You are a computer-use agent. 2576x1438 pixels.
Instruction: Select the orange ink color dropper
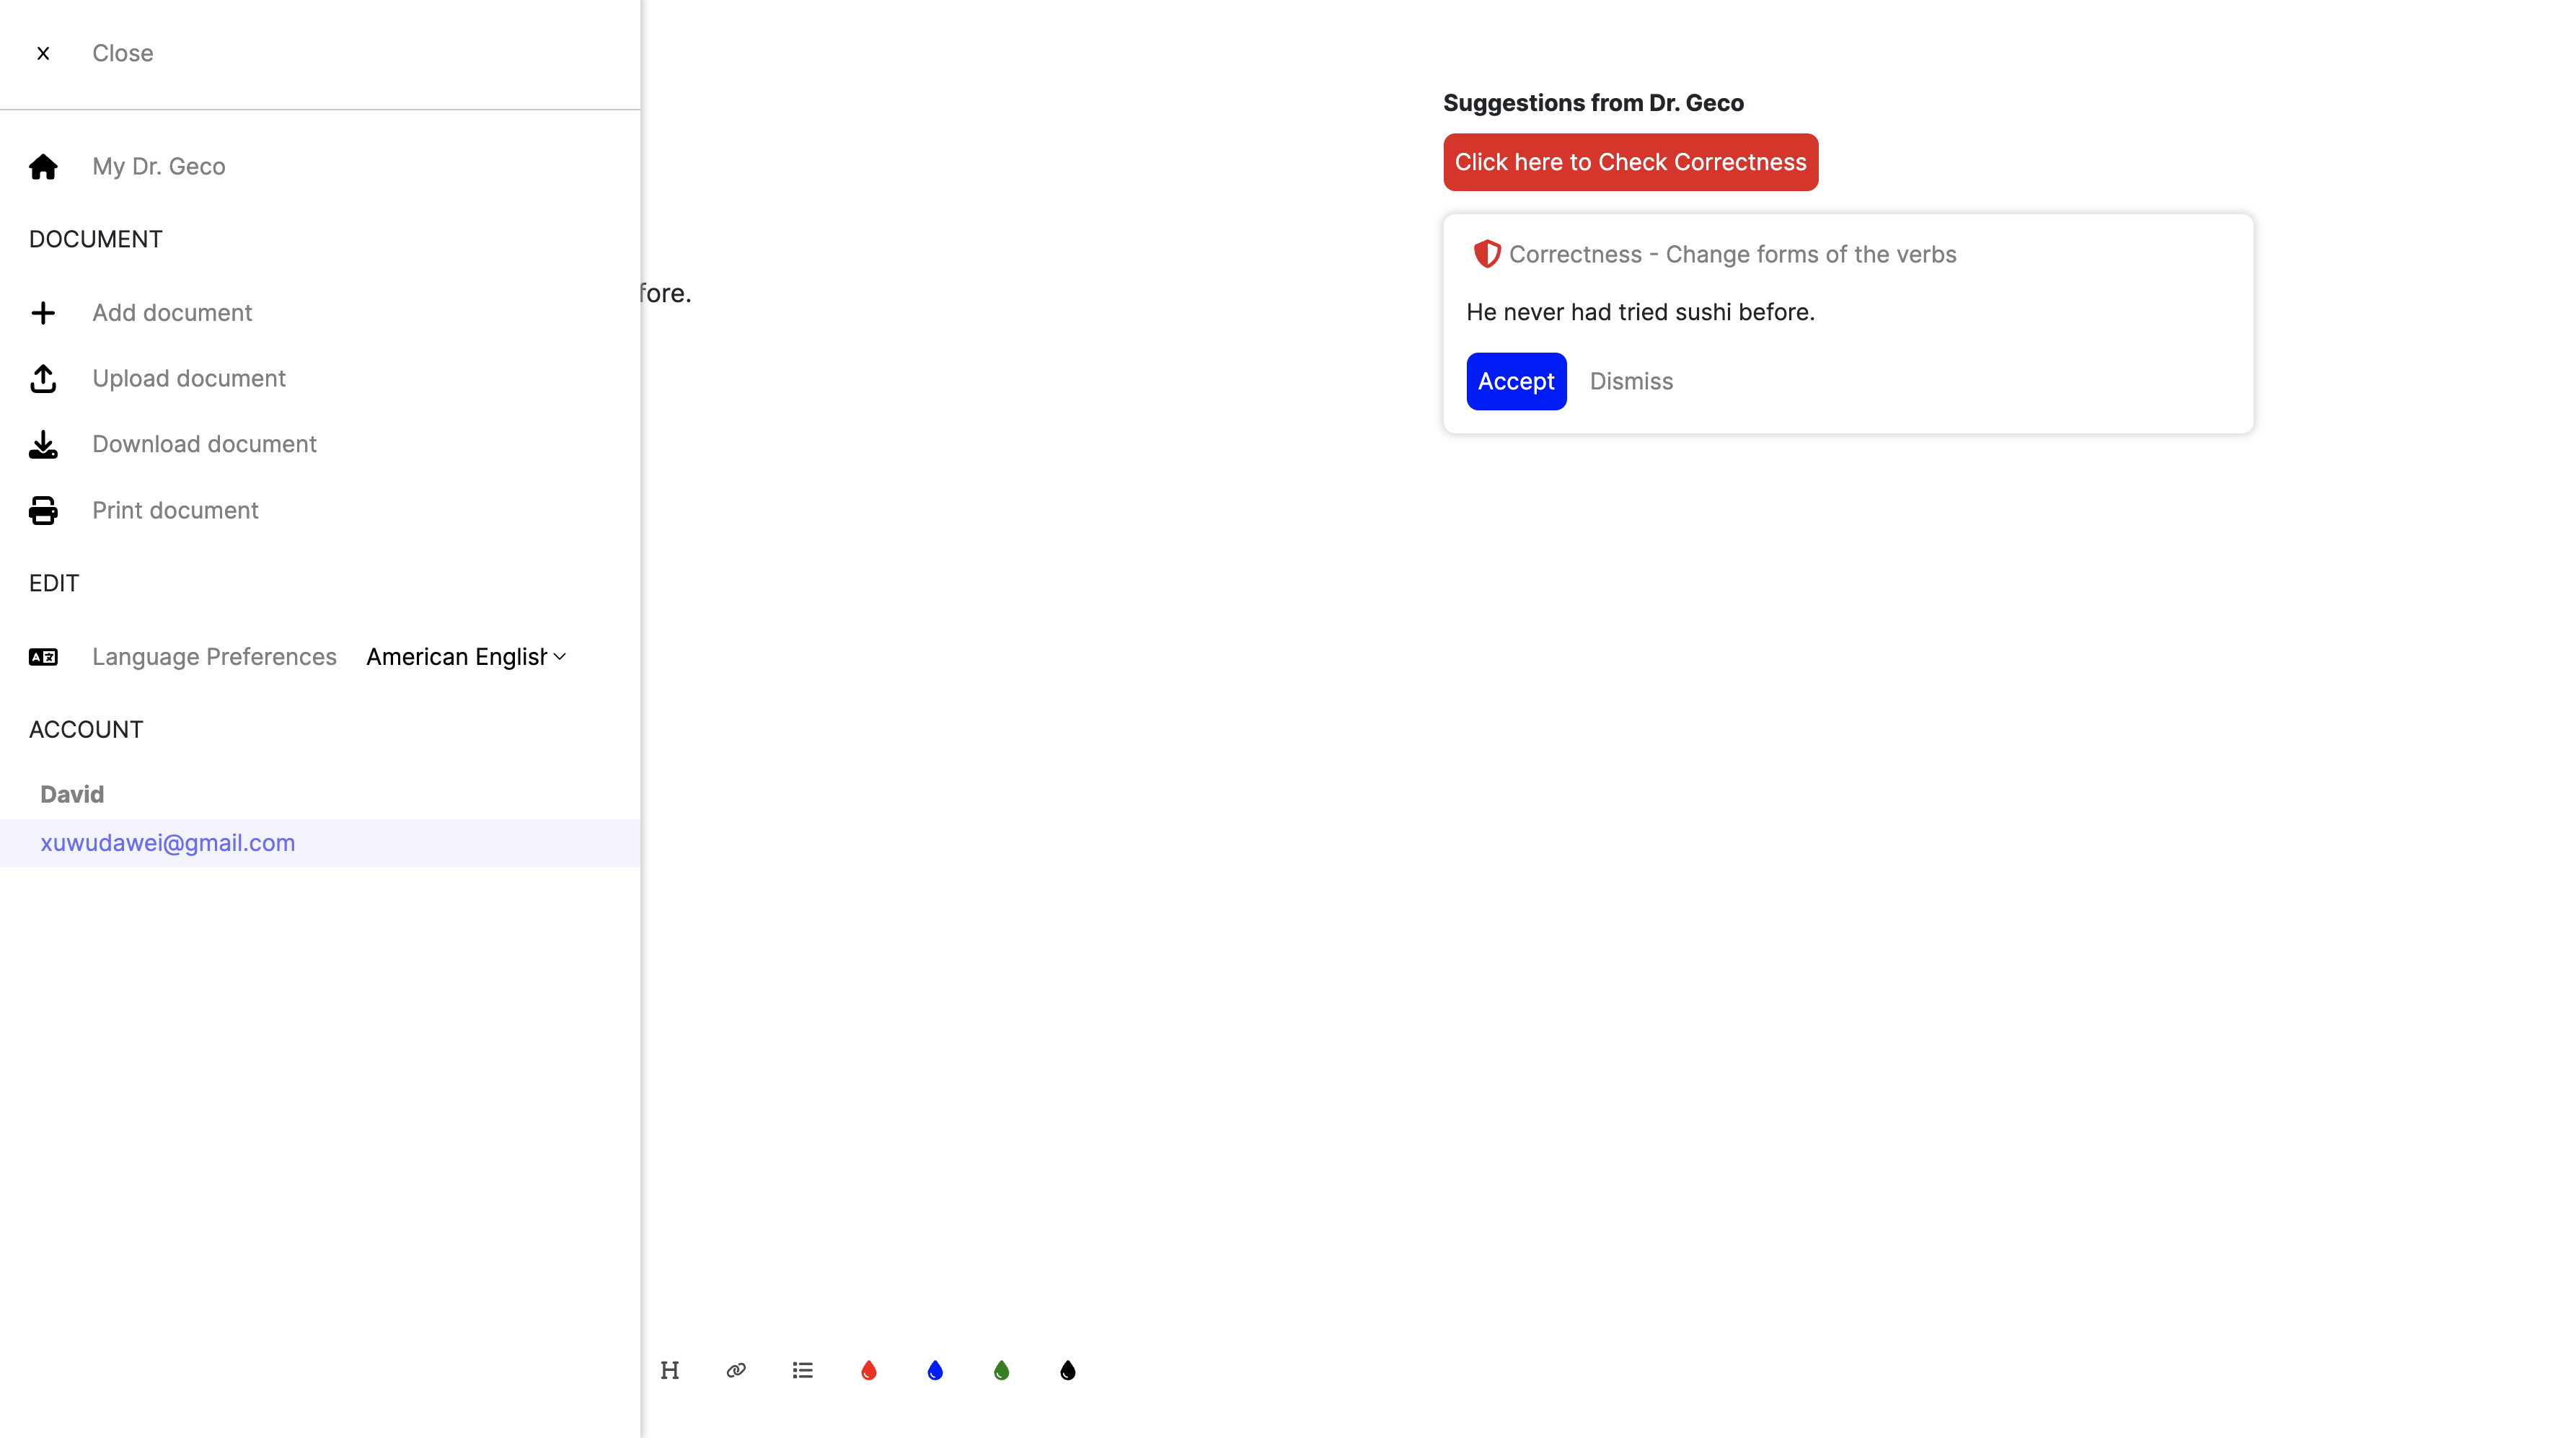tap(869, 1371)
